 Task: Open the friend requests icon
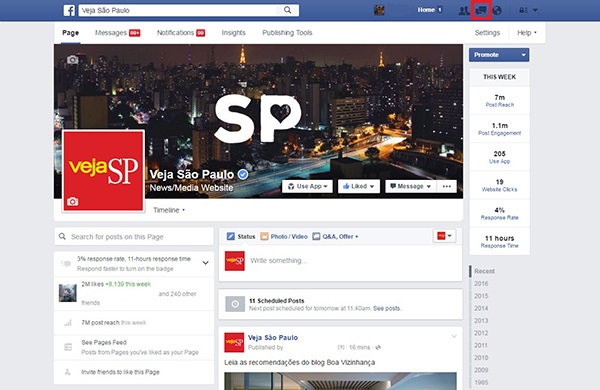[464, 10]
